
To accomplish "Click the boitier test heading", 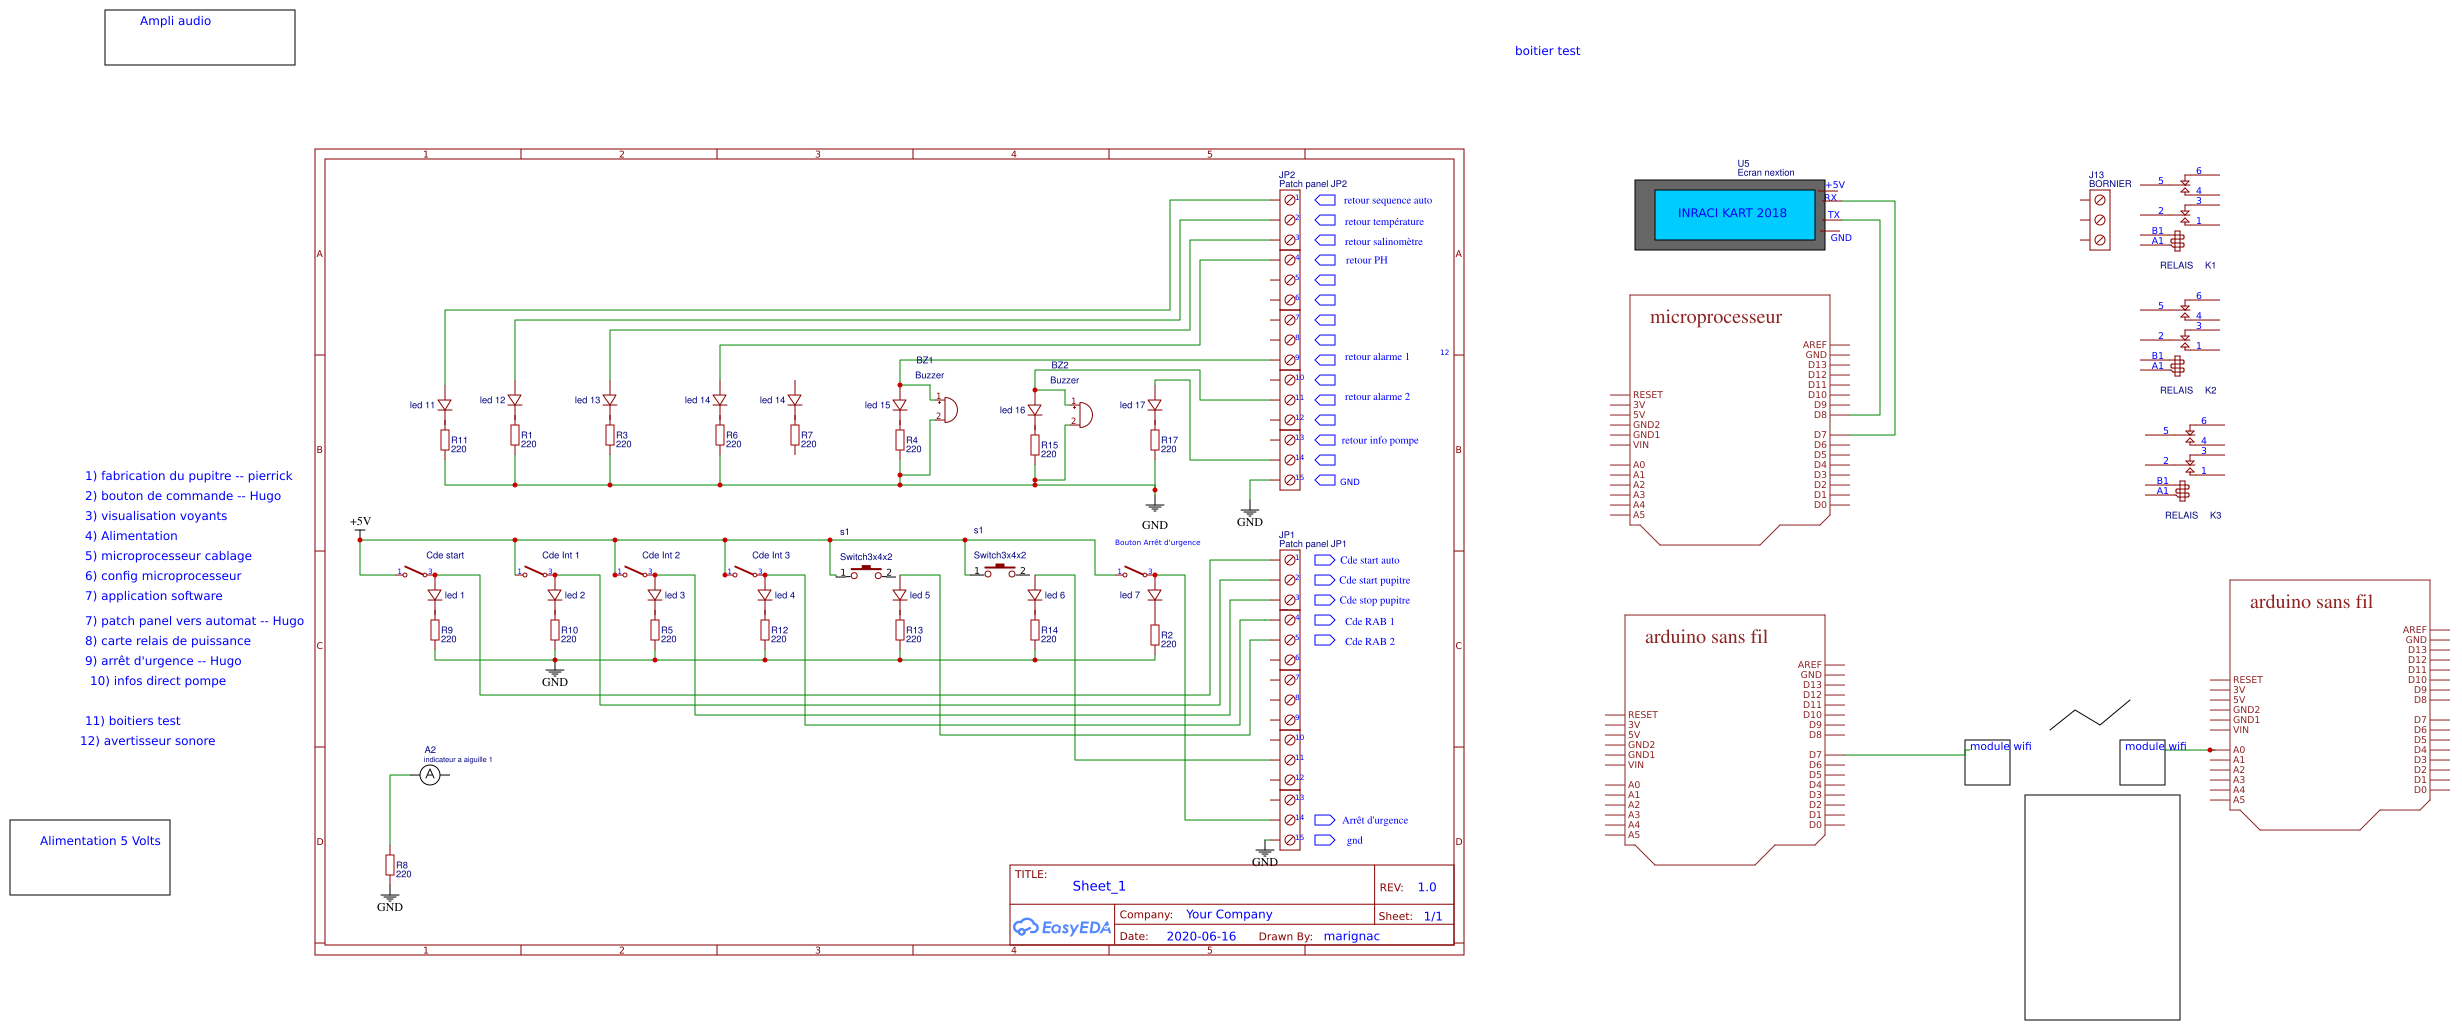I will [x=1548, y=50].
